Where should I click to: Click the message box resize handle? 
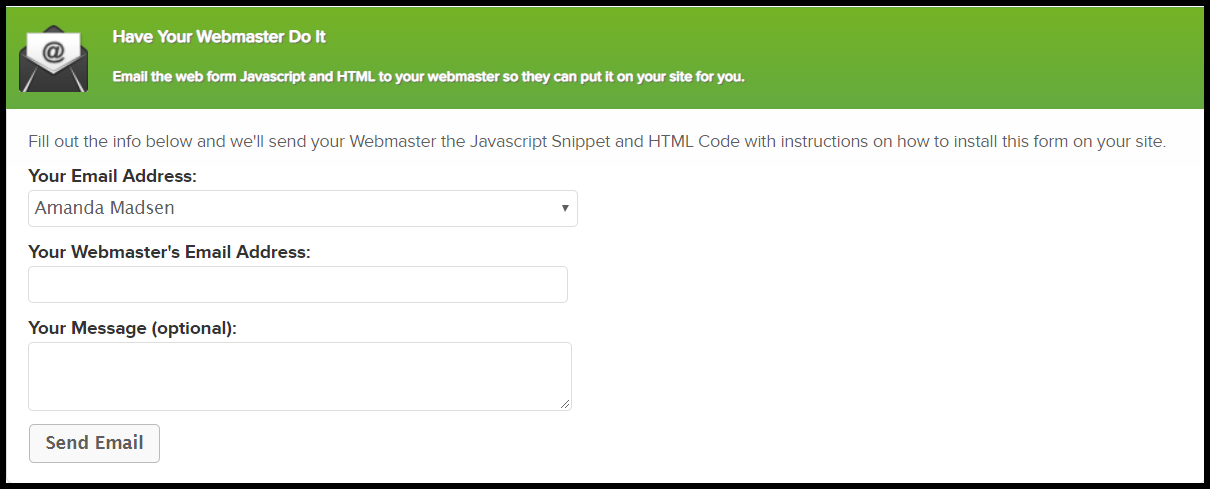click(x=565, y=403)
